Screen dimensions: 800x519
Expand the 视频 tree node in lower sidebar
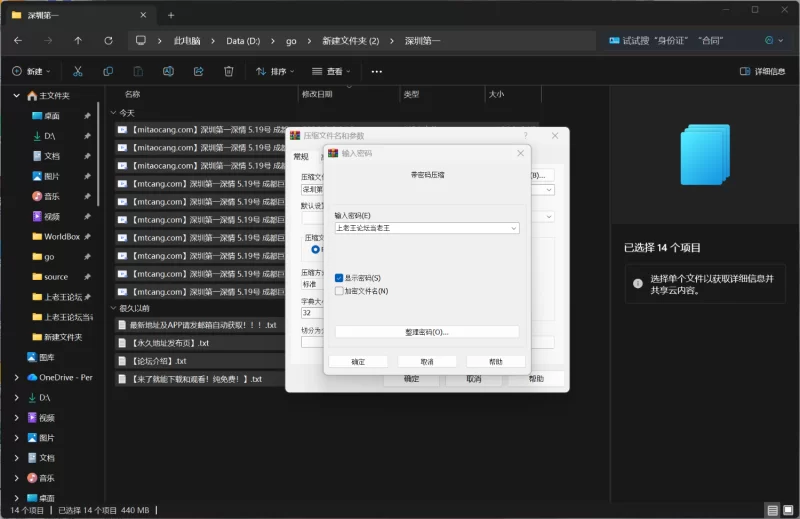coord(16,418)
